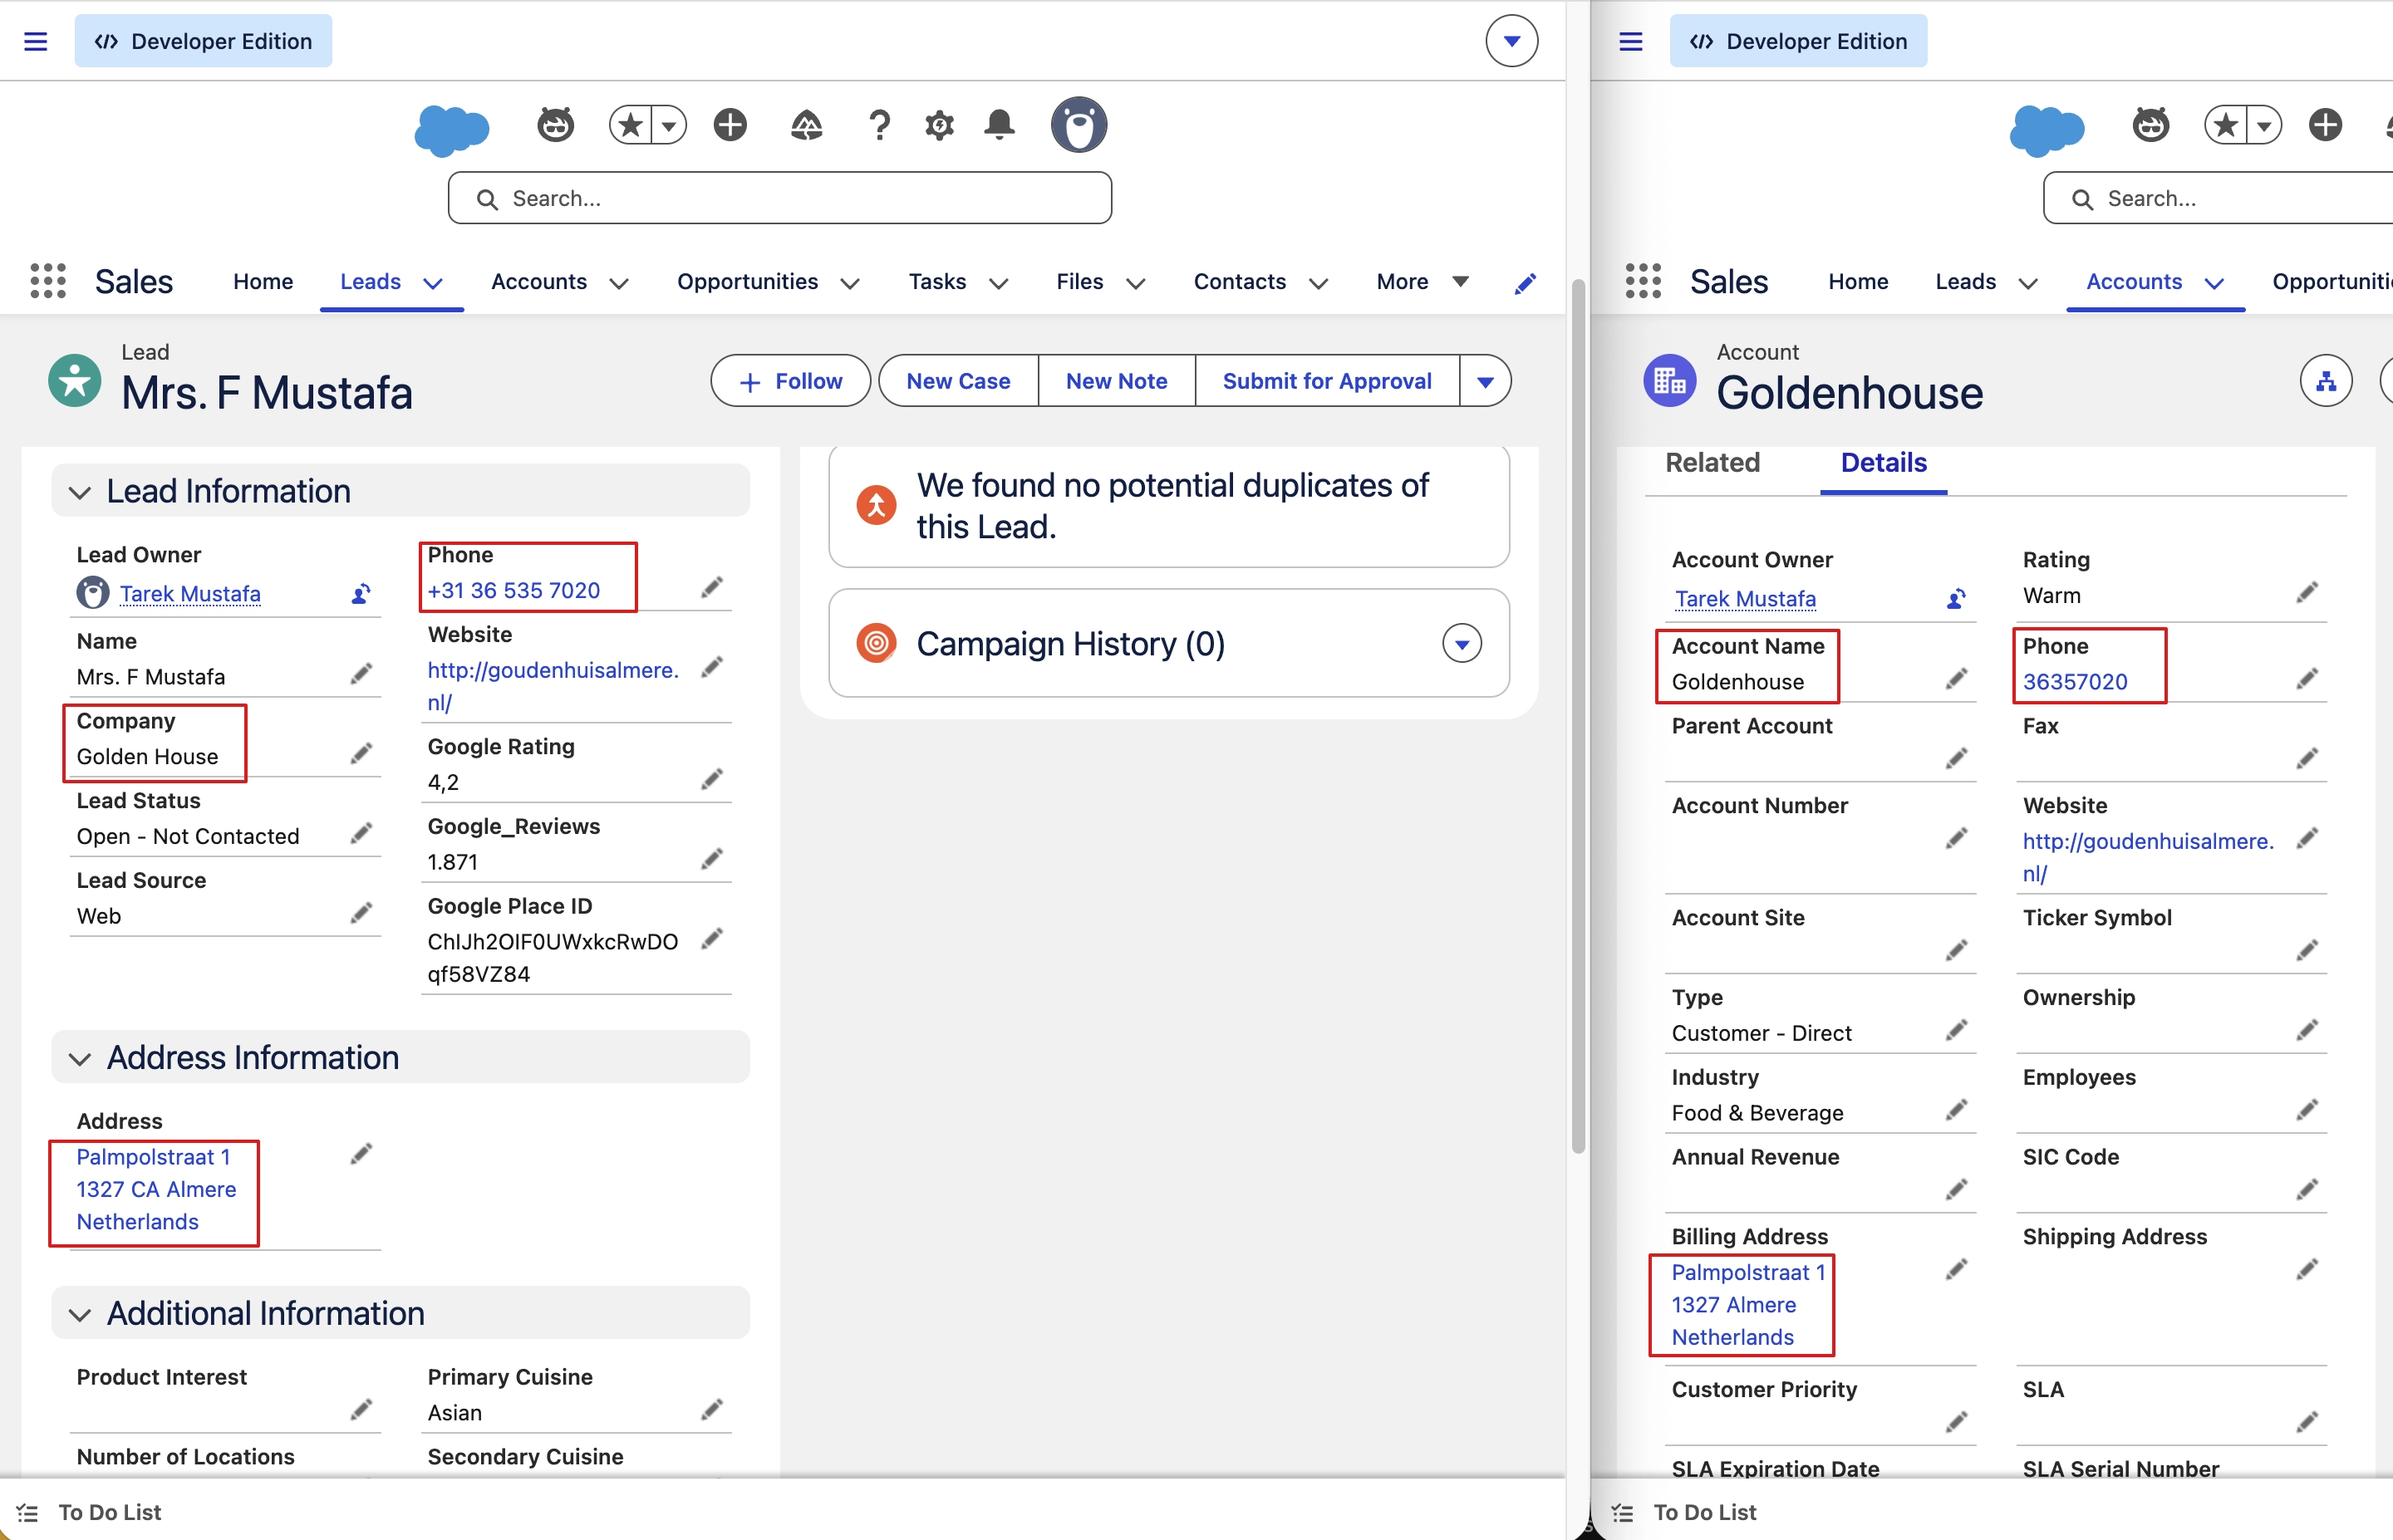
Task: Change Account Owner icon in Account window
Action: coord(1956,599)
